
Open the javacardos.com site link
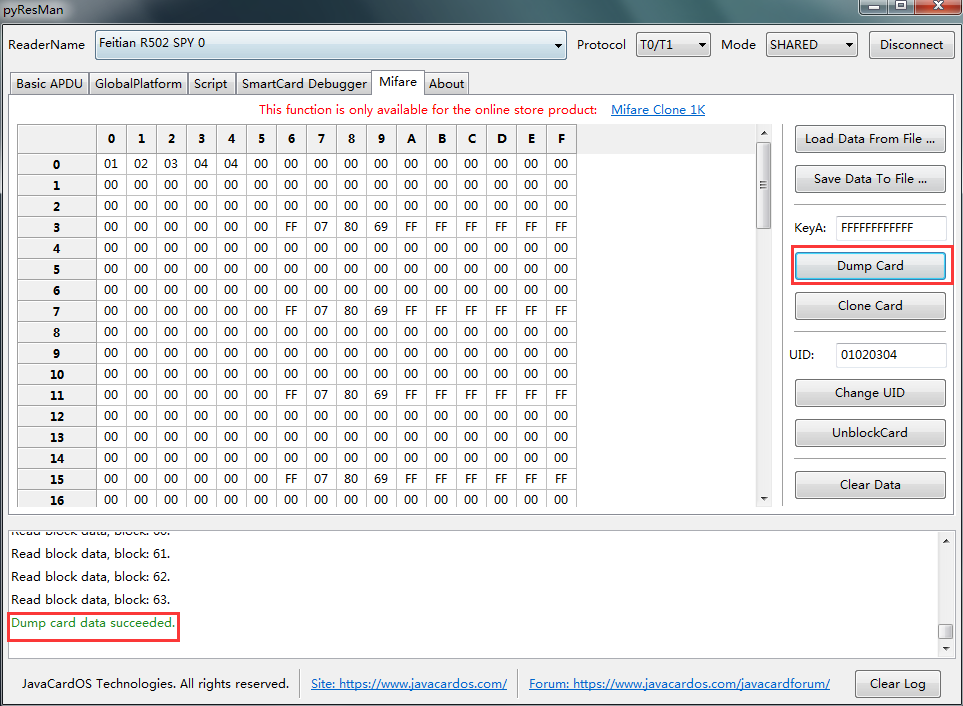408,684
